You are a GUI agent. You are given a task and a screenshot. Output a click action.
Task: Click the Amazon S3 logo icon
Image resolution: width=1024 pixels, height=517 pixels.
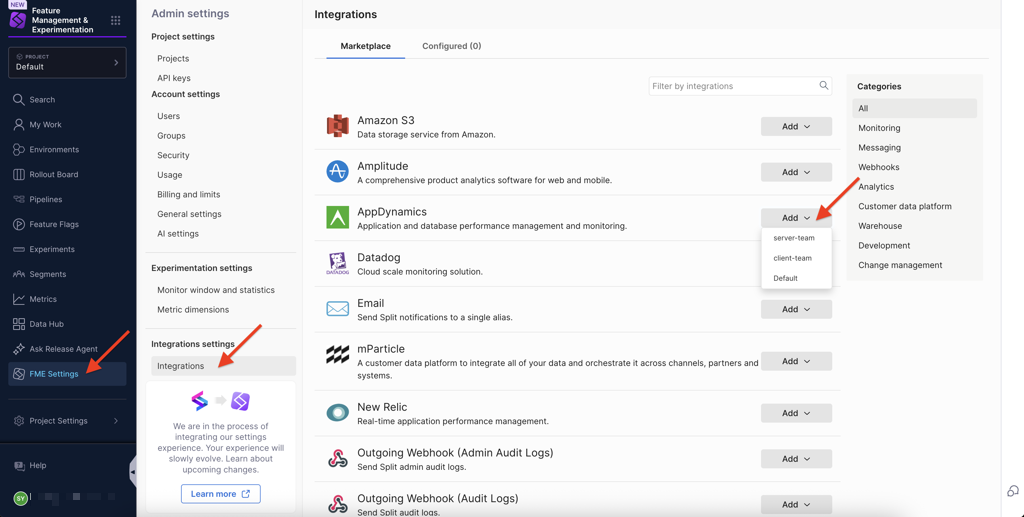(338, 126)
